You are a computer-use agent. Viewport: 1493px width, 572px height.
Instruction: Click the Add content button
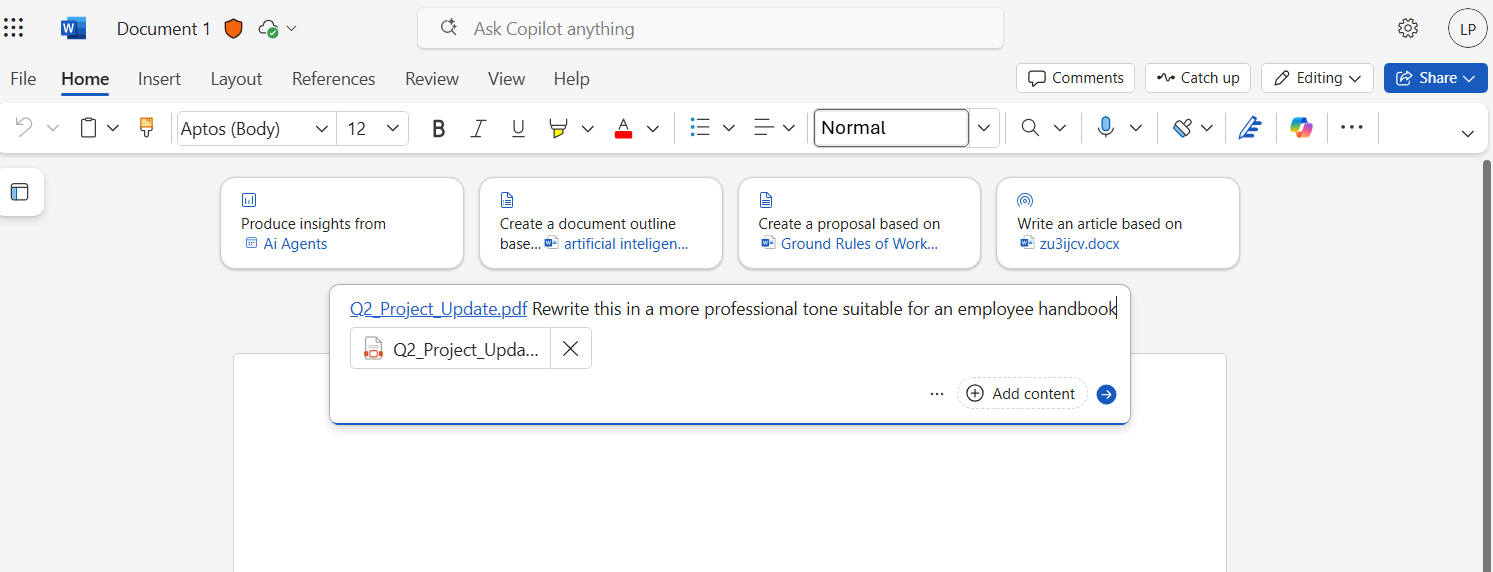click(x=1022, y=394)
